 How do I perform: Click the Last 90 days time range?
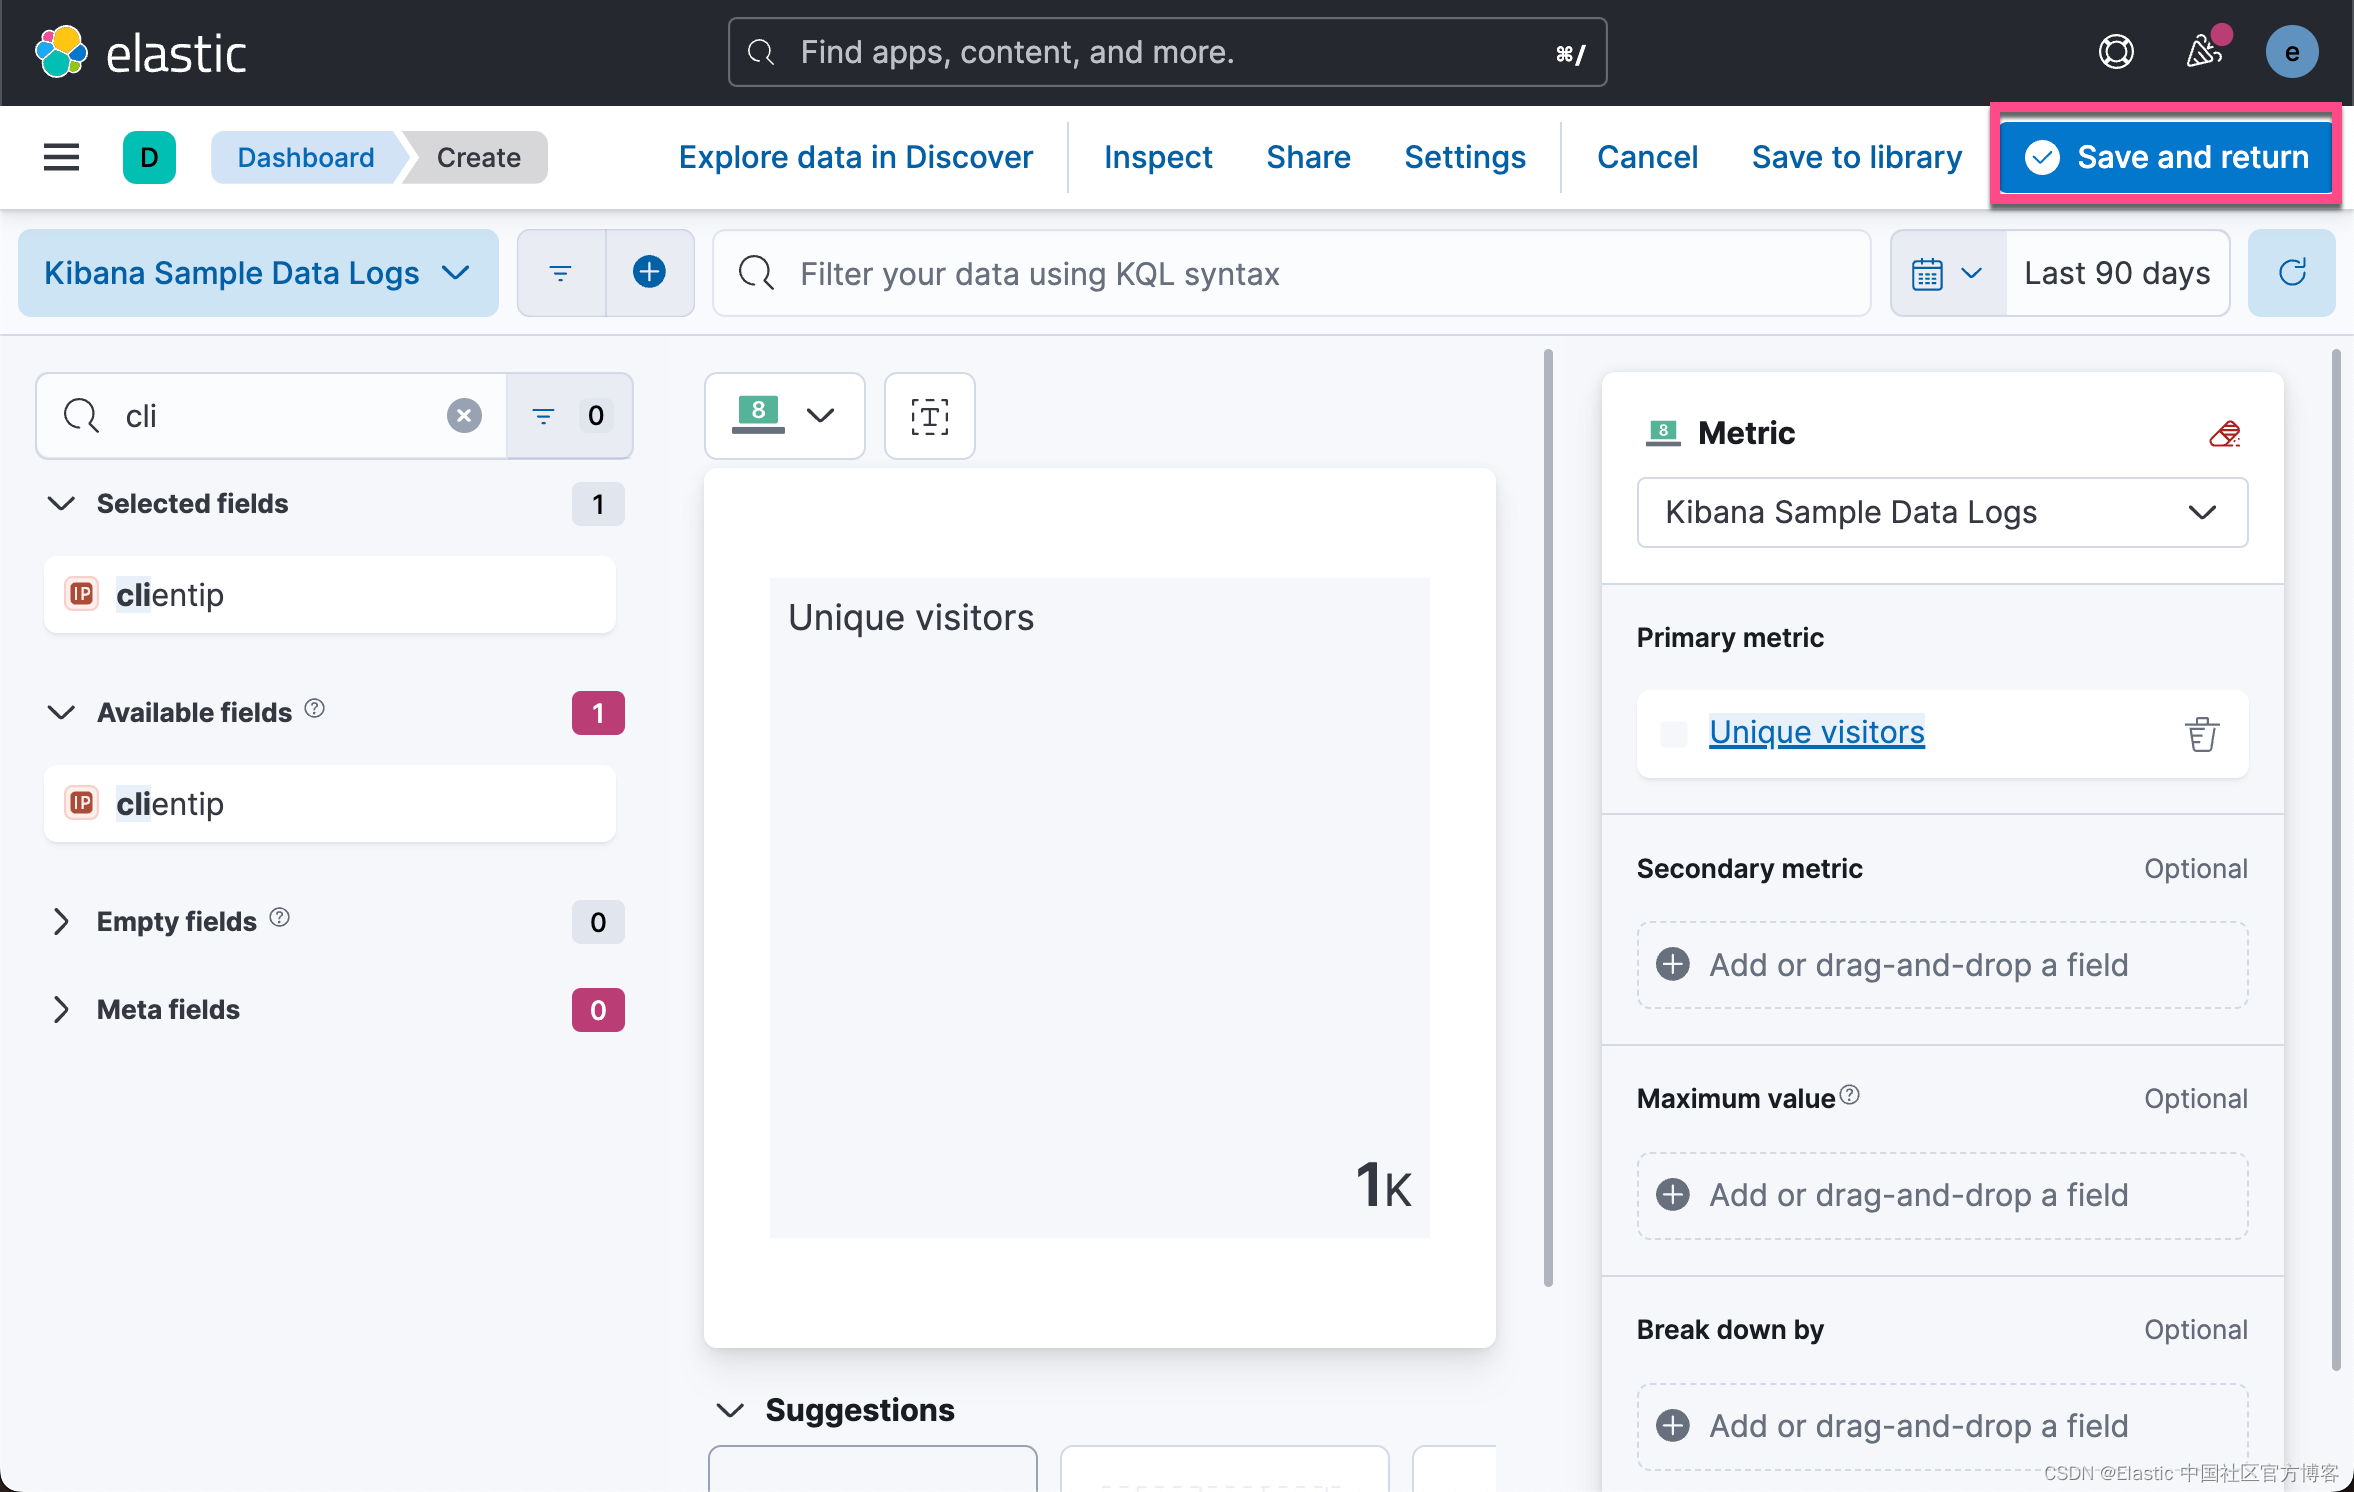2117,273
